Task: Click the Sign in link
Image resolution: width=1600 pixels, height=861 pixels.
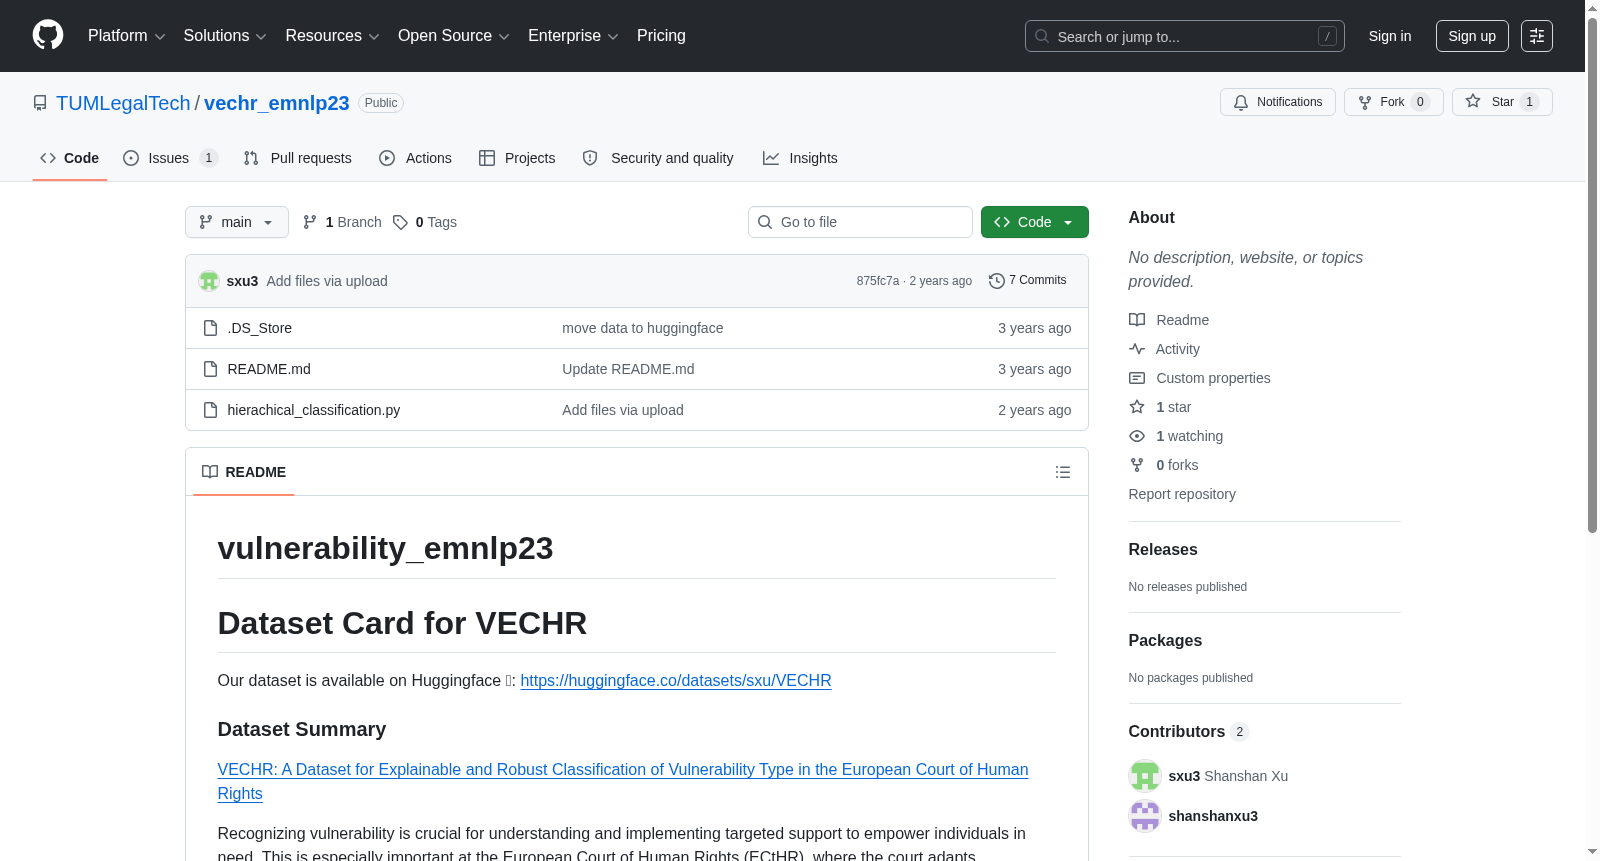Action: (x=1390, y=36)
